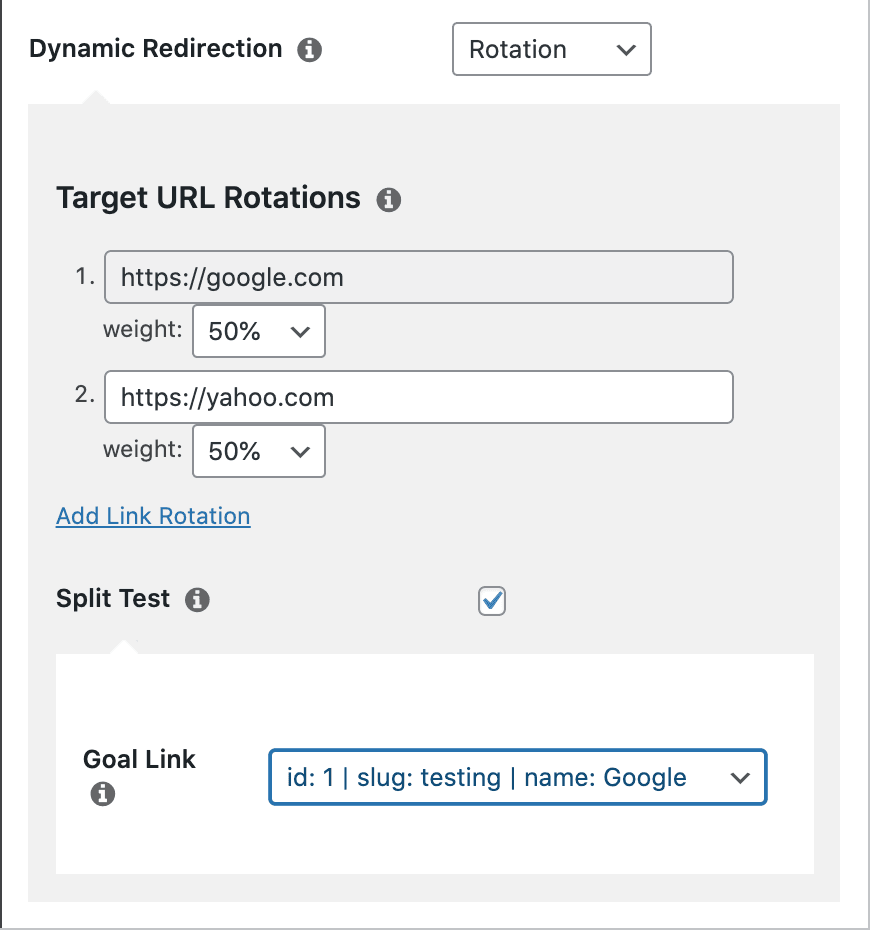Click the info icon beside Dynamic Redirection

coord(310,50)
